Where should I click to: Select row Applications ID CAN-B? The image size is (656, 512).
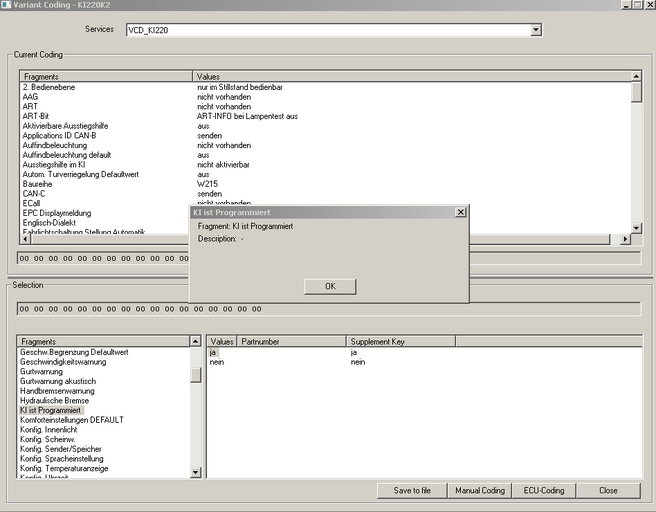click(59, 136)
